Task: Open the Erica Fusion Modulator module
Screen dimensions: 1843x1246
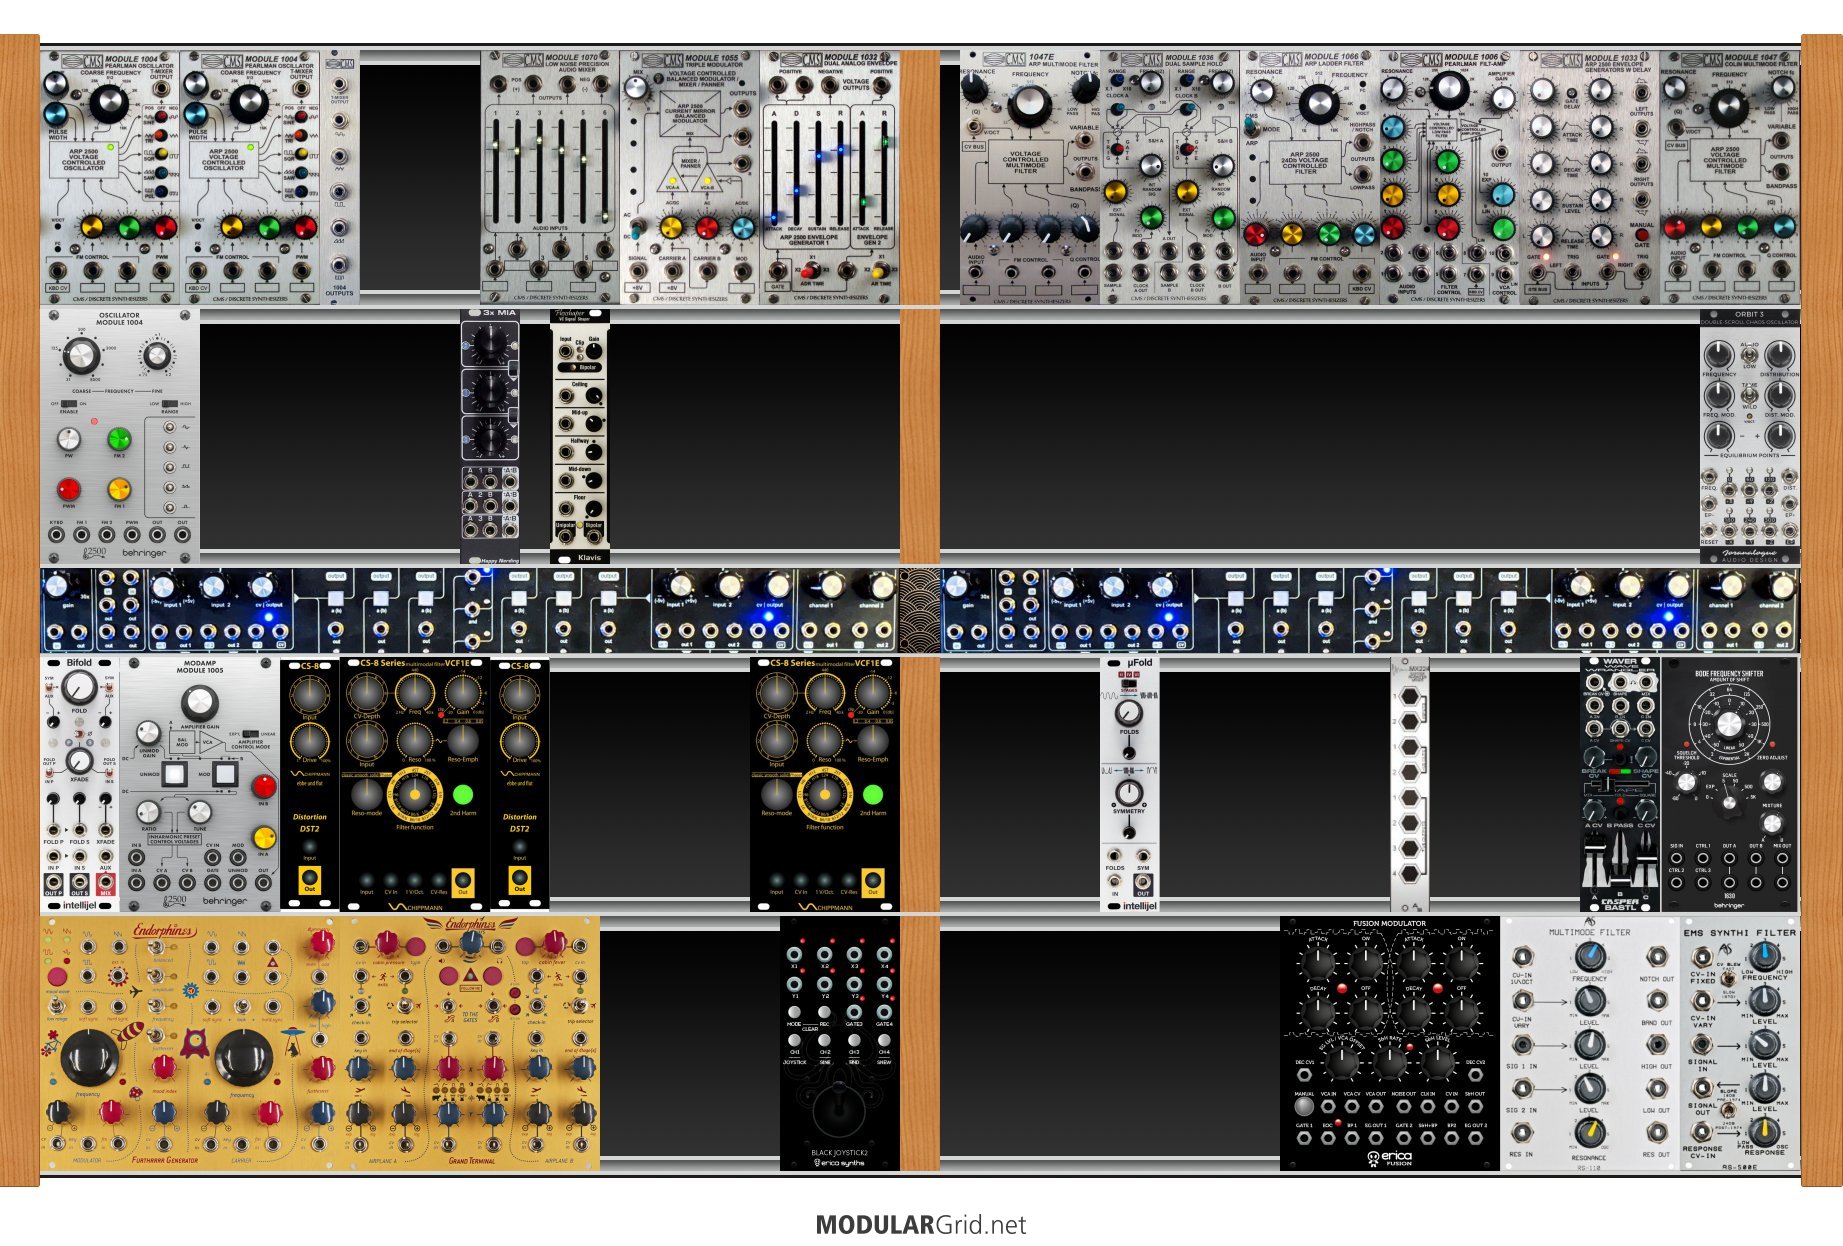Action: [x=1390, y=1043]
